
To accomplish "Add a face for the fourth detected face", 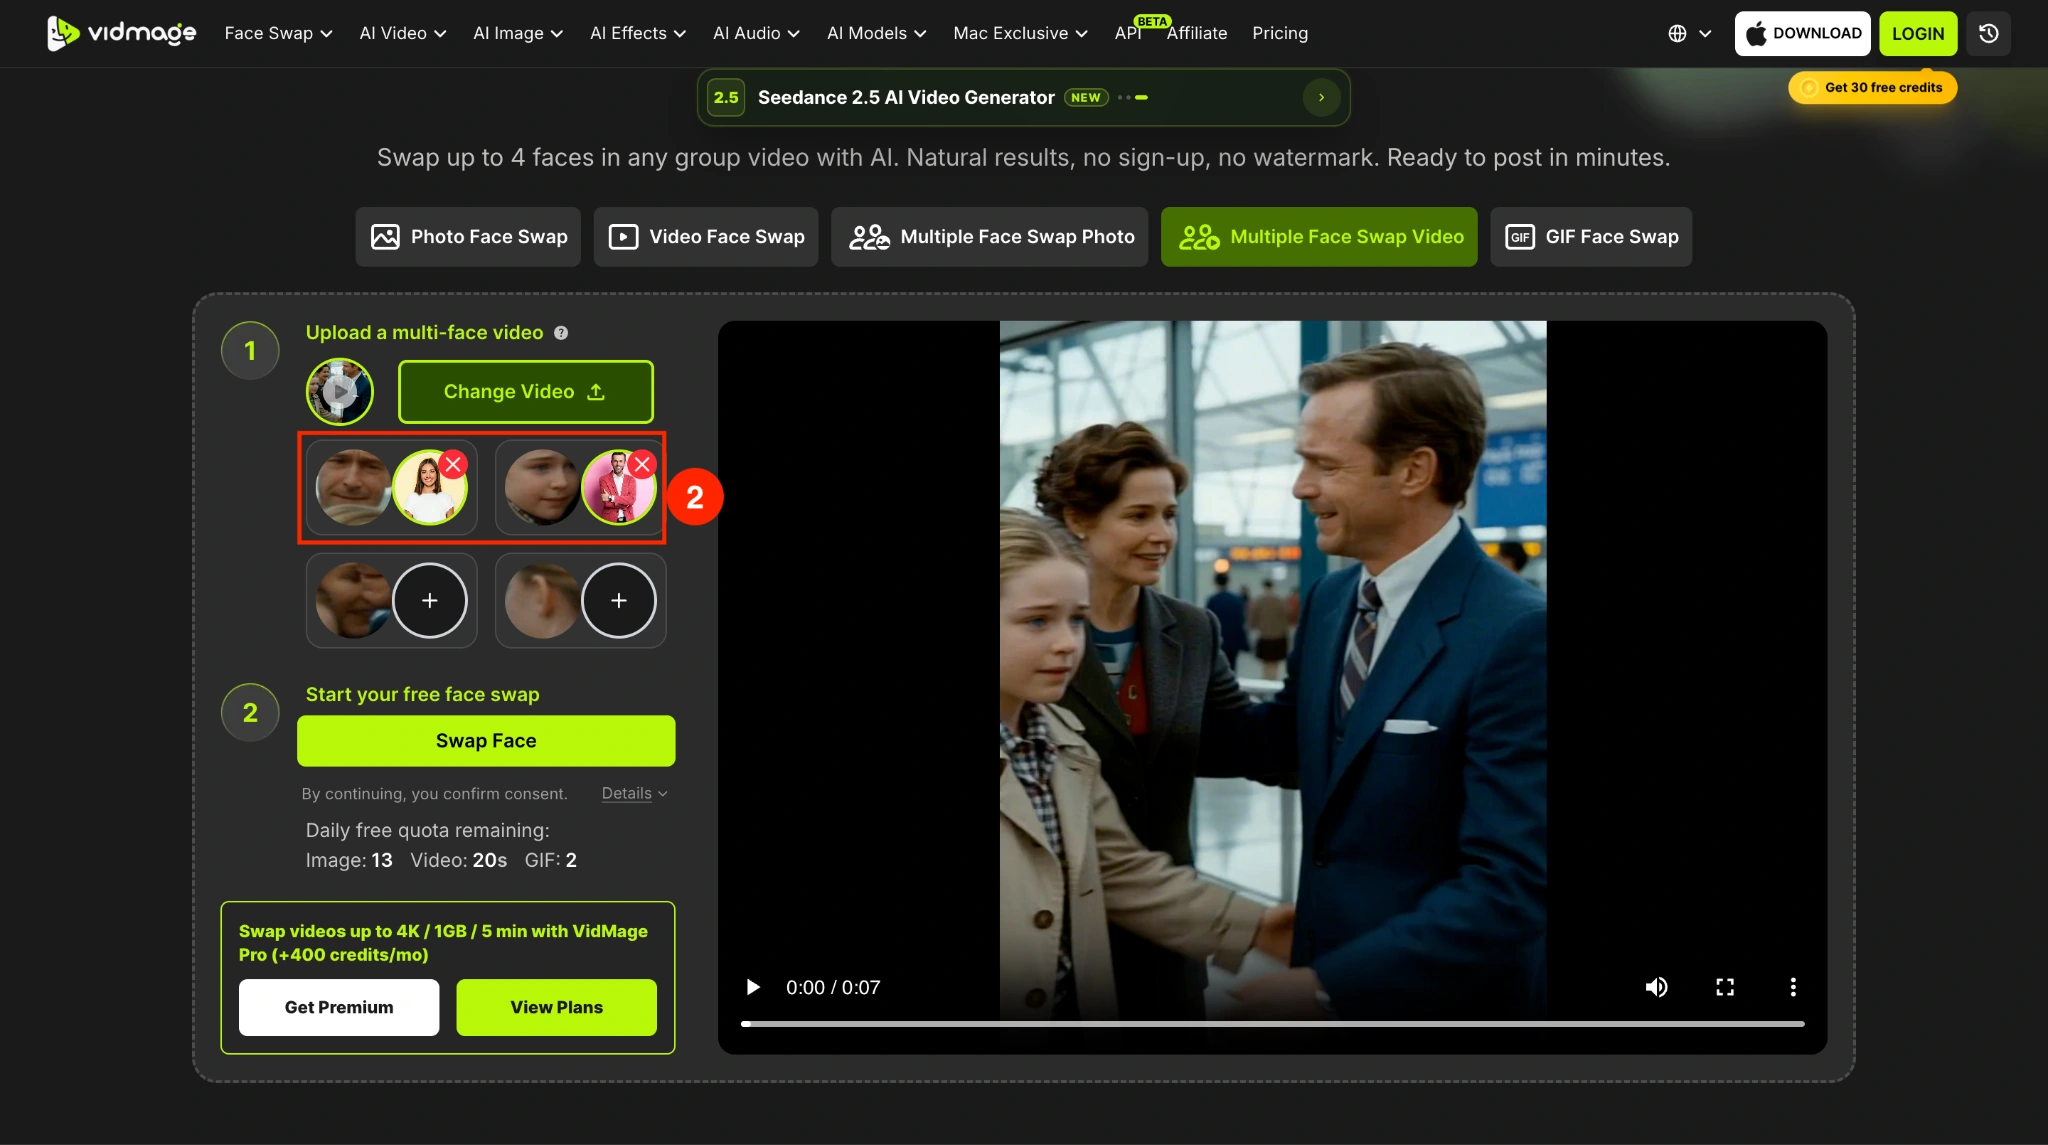I will coord(619,600).
